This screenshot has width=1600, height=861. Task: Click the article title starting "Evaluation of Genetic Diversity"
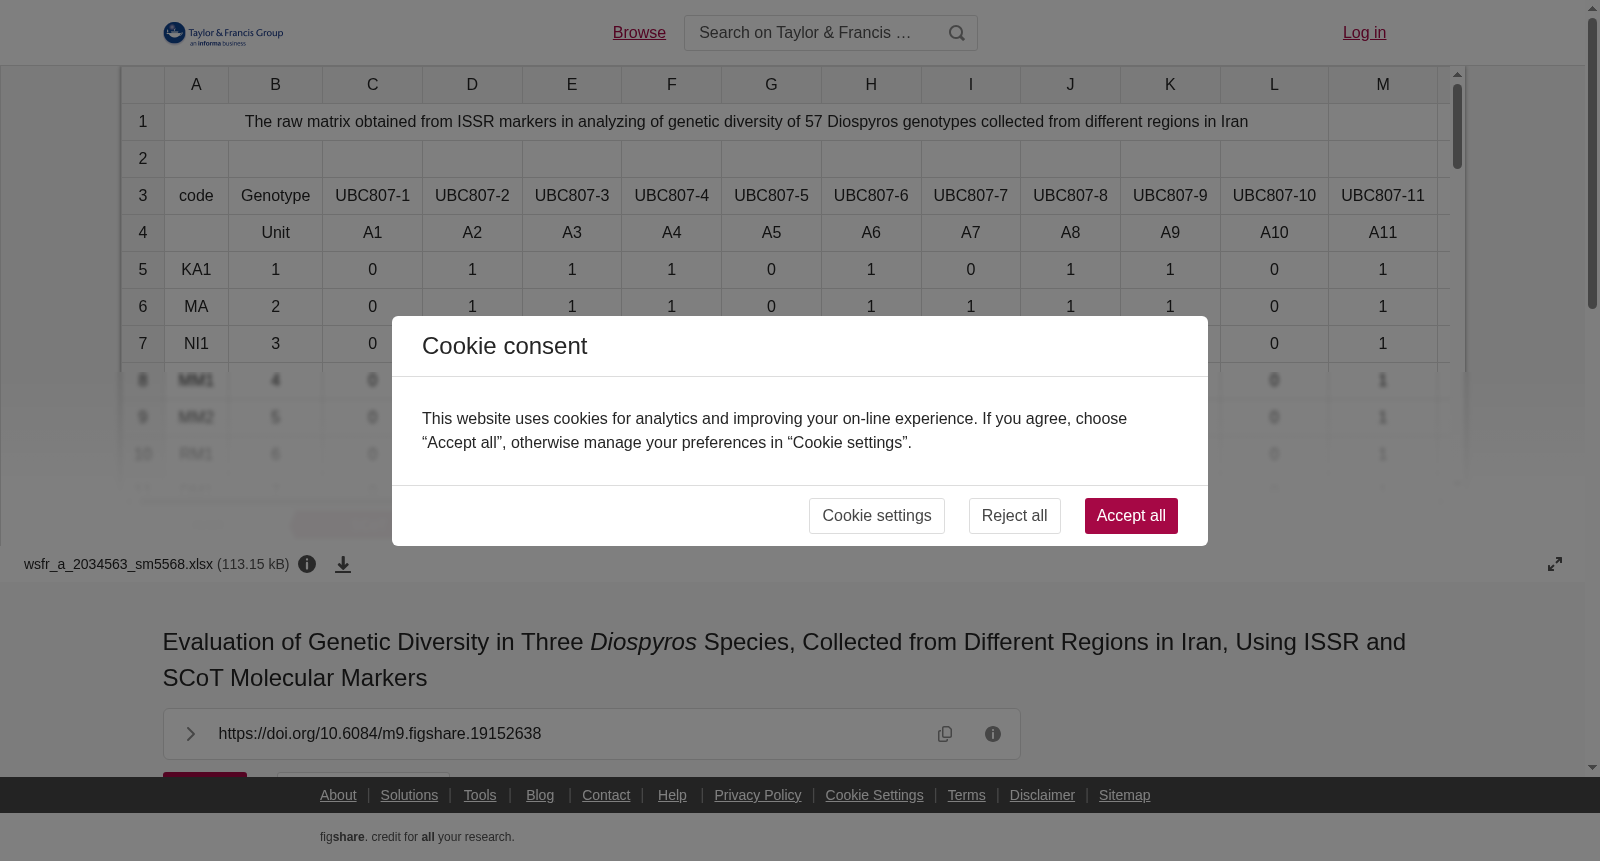pos(784,660)
